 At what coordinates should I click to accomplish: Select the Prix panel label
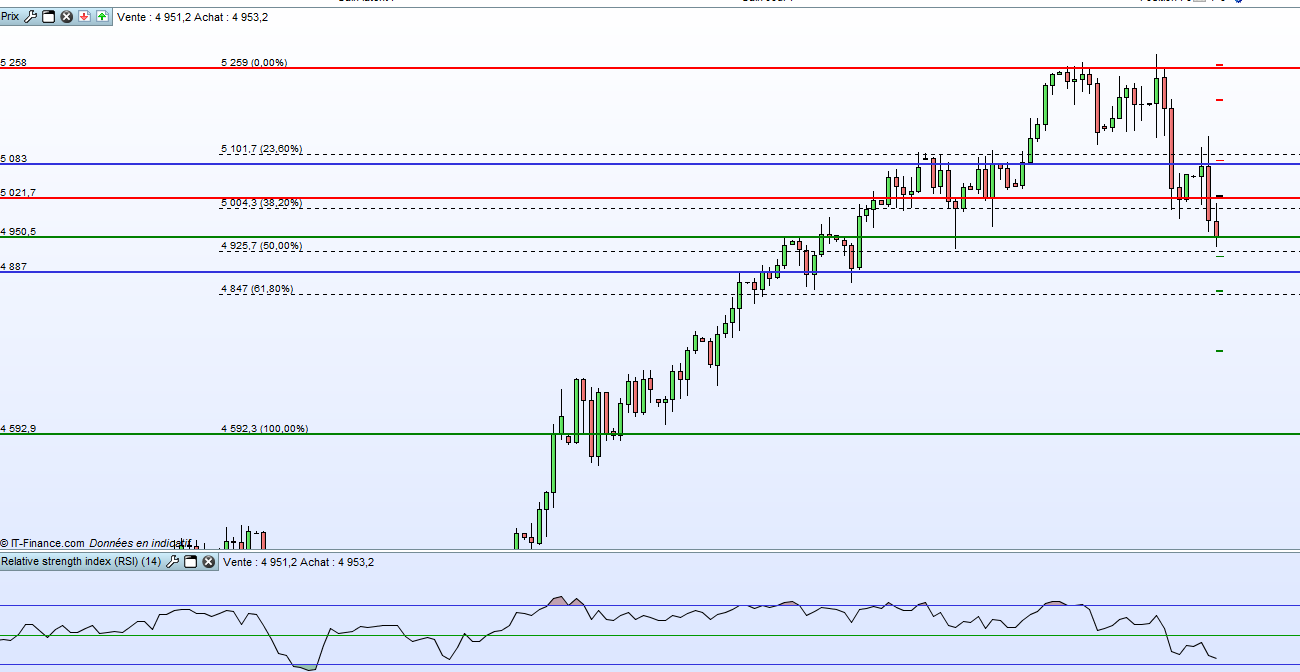(x=10, y=17)
